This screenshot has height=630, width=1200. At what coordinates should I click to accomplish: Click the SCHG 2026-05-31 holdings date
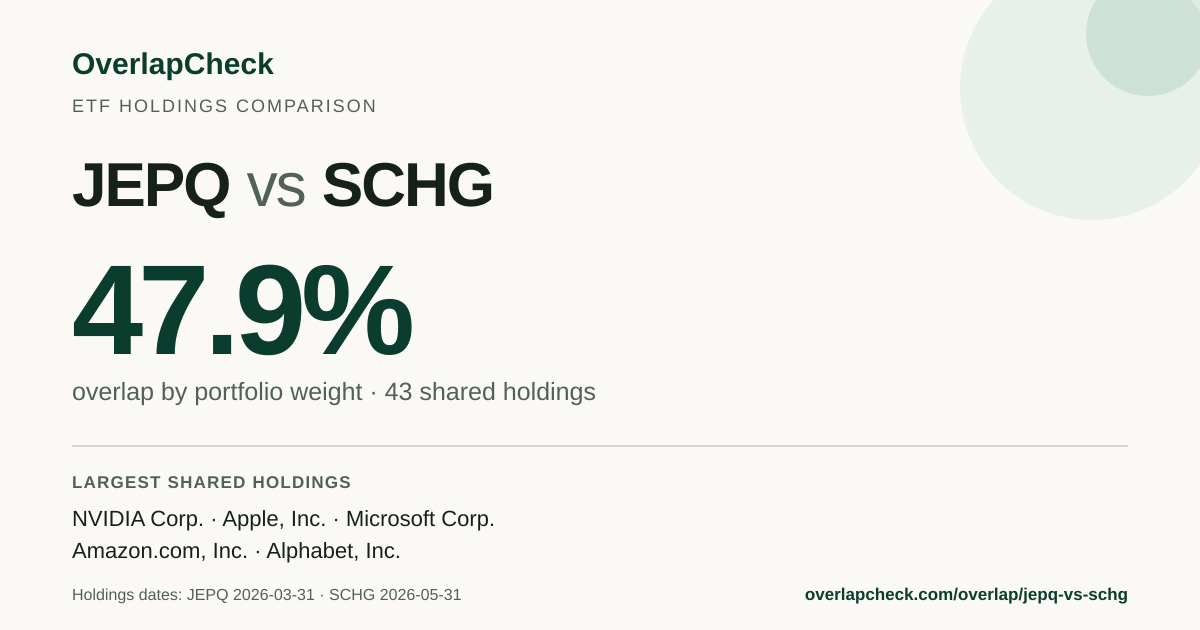tap(395, 595)
